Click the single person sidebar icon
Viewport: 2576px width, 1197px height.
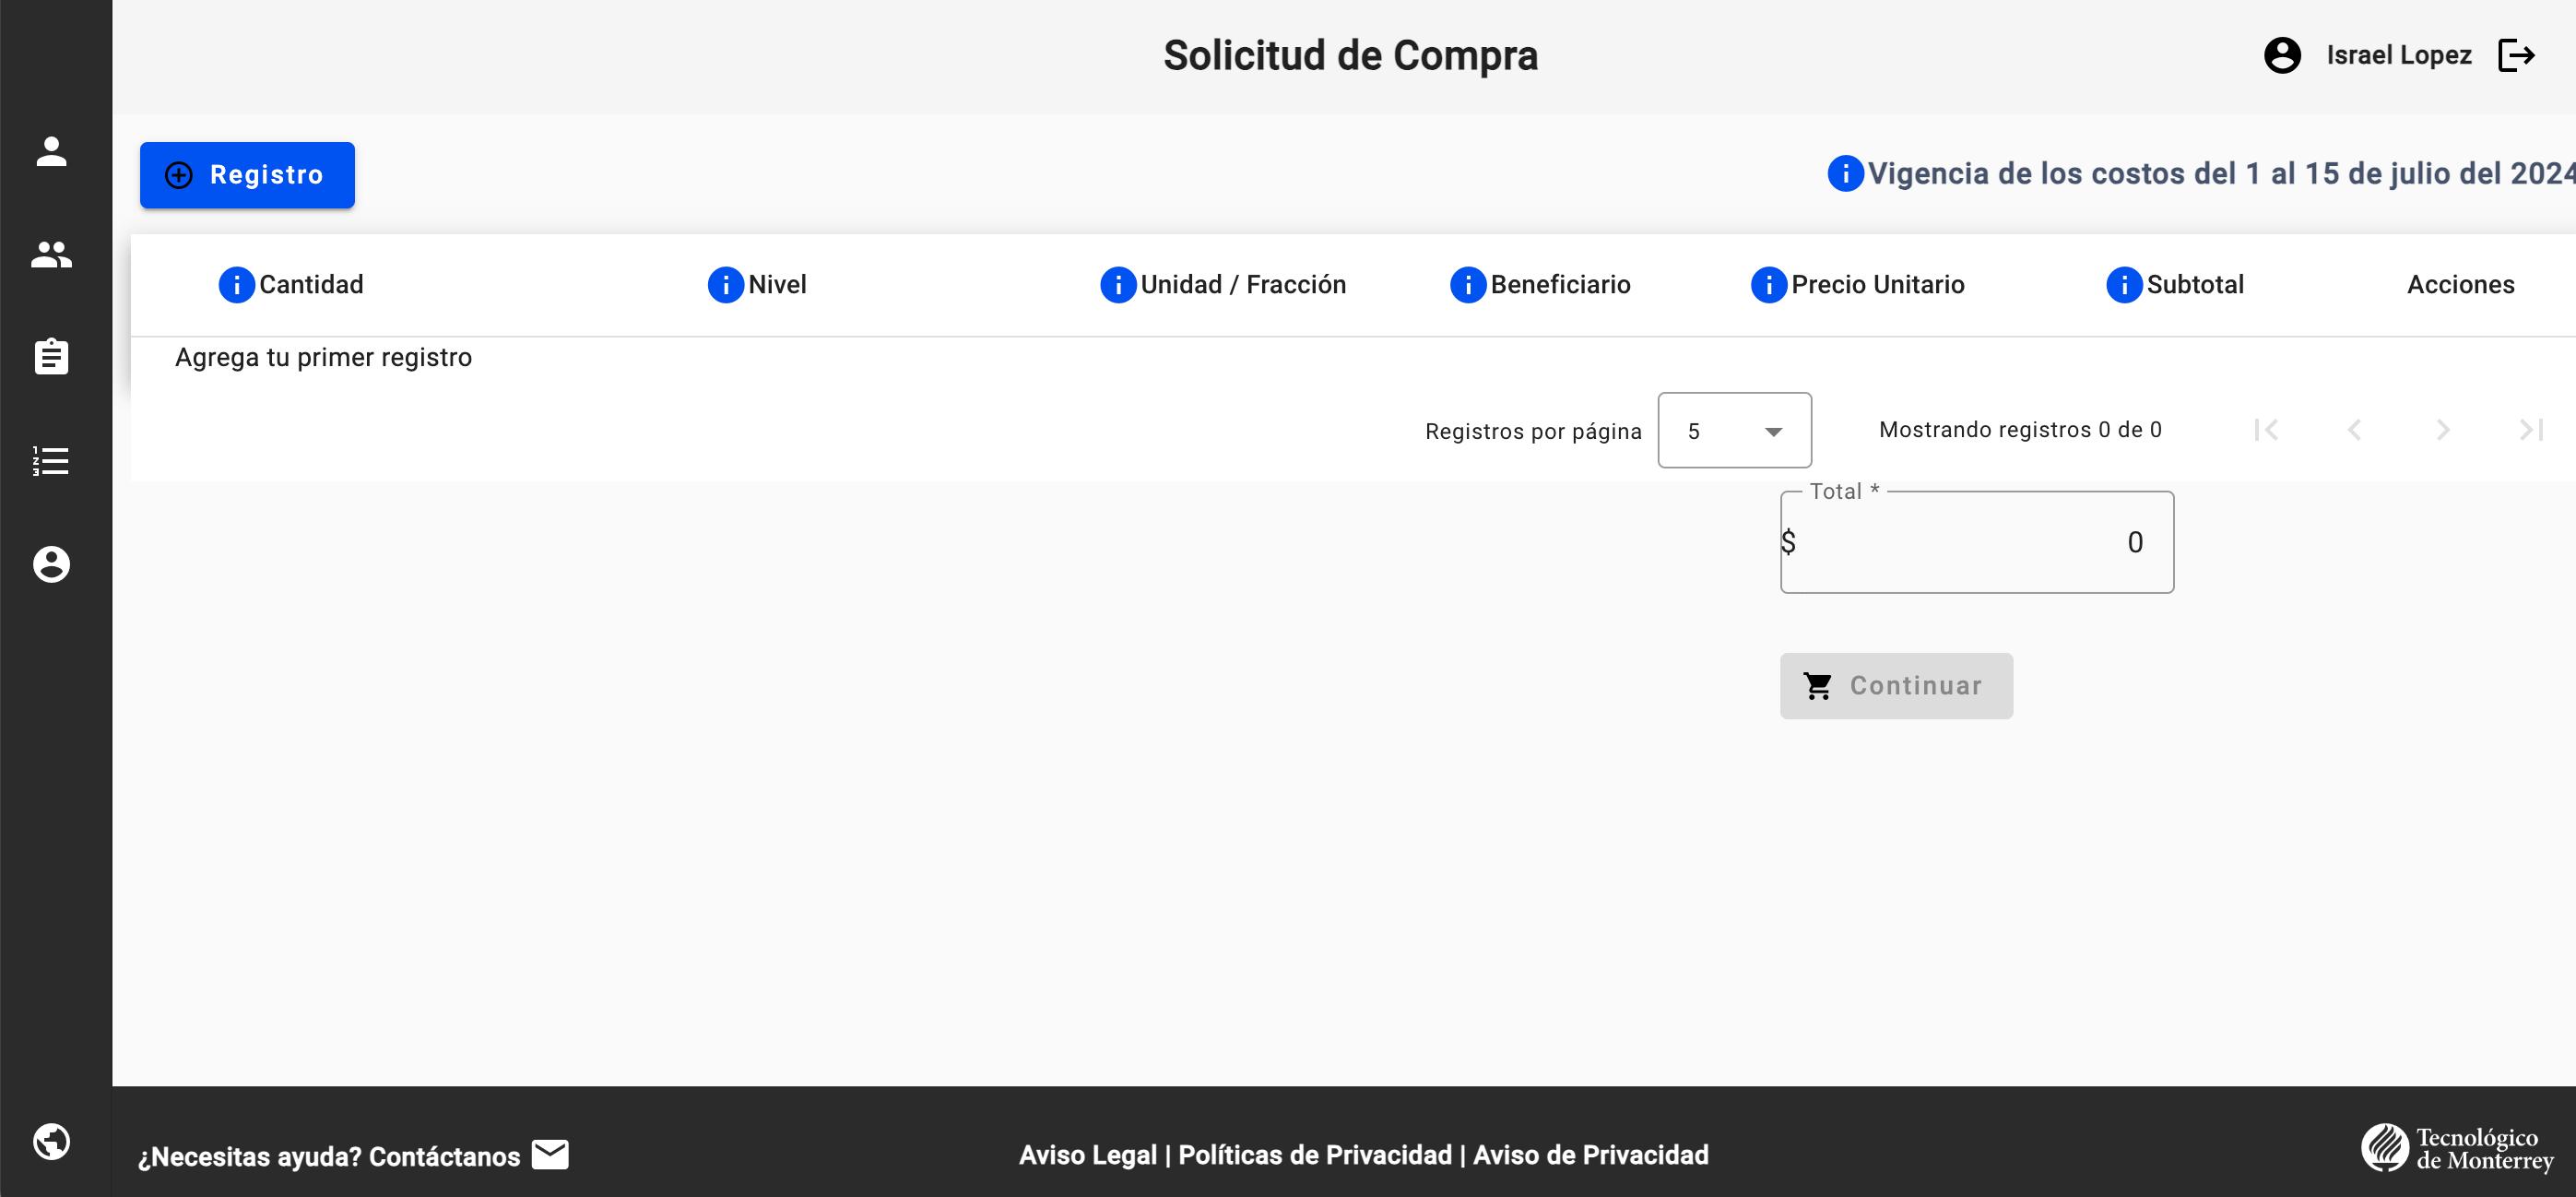[x=51, y=152]
